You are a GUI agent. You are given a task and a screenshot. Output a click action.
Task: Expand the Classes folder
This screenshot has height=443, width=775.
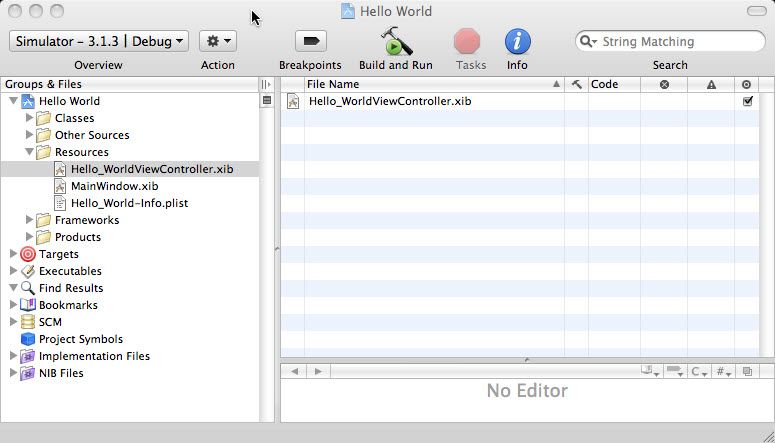[30, 118]
